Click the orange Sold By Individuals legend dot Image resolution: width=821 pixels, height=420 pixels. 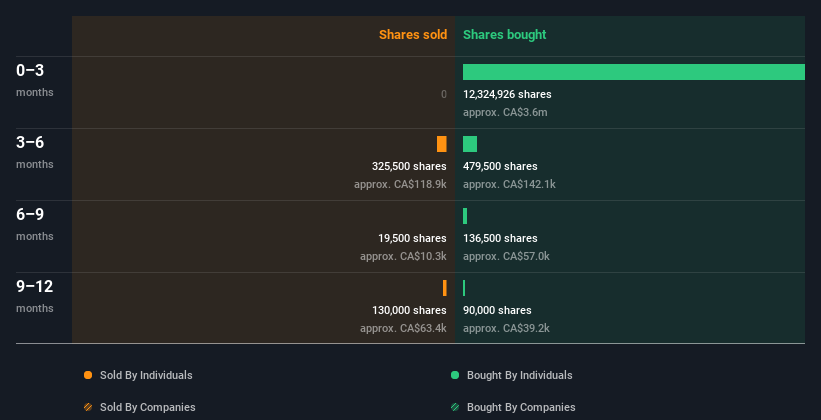coord(88,375)
